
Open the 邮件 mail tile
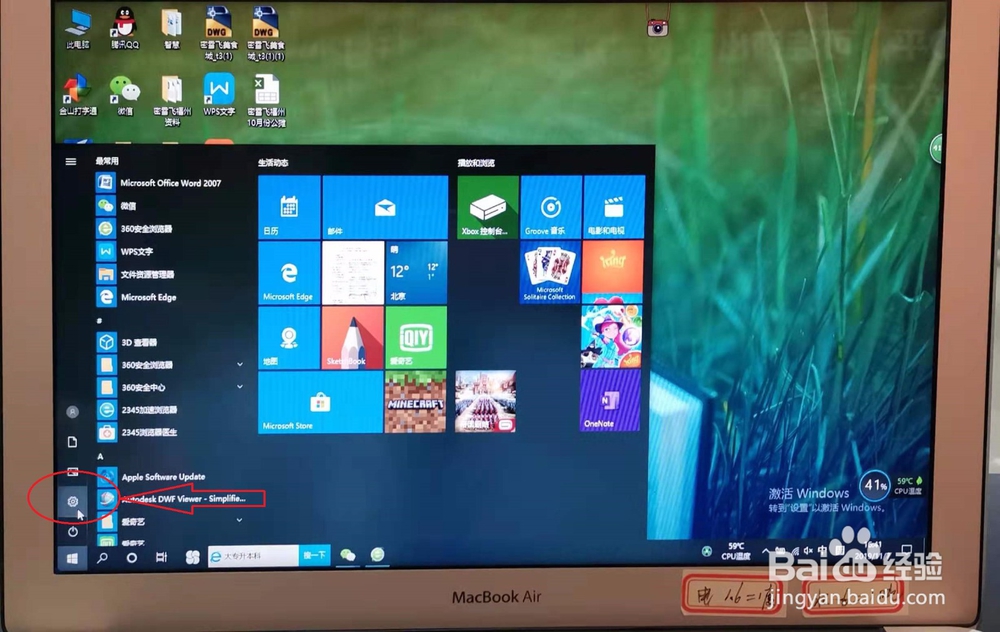385,207
